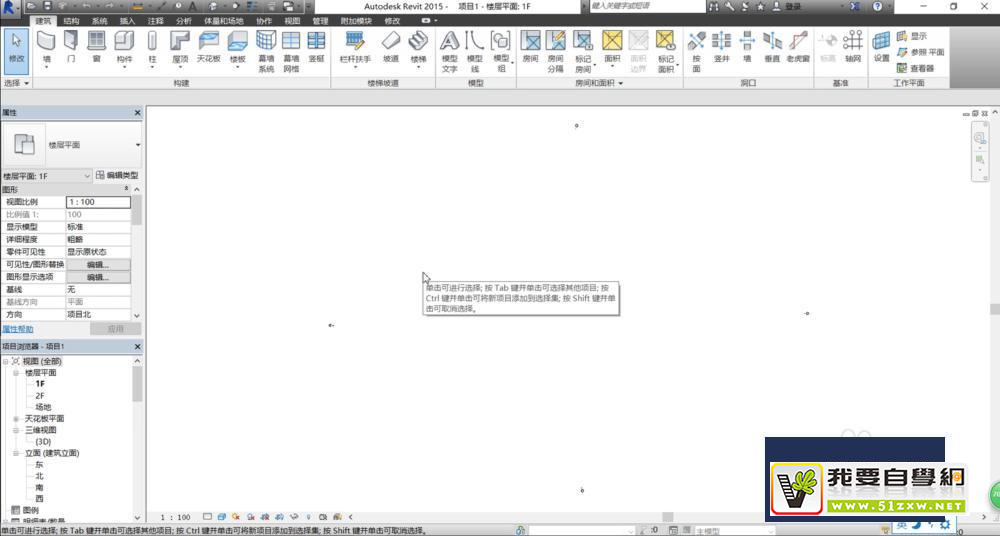Open the 属性帮助 link
The height and width of the screenshot is (536, 1000).
[x=18, y=329]
